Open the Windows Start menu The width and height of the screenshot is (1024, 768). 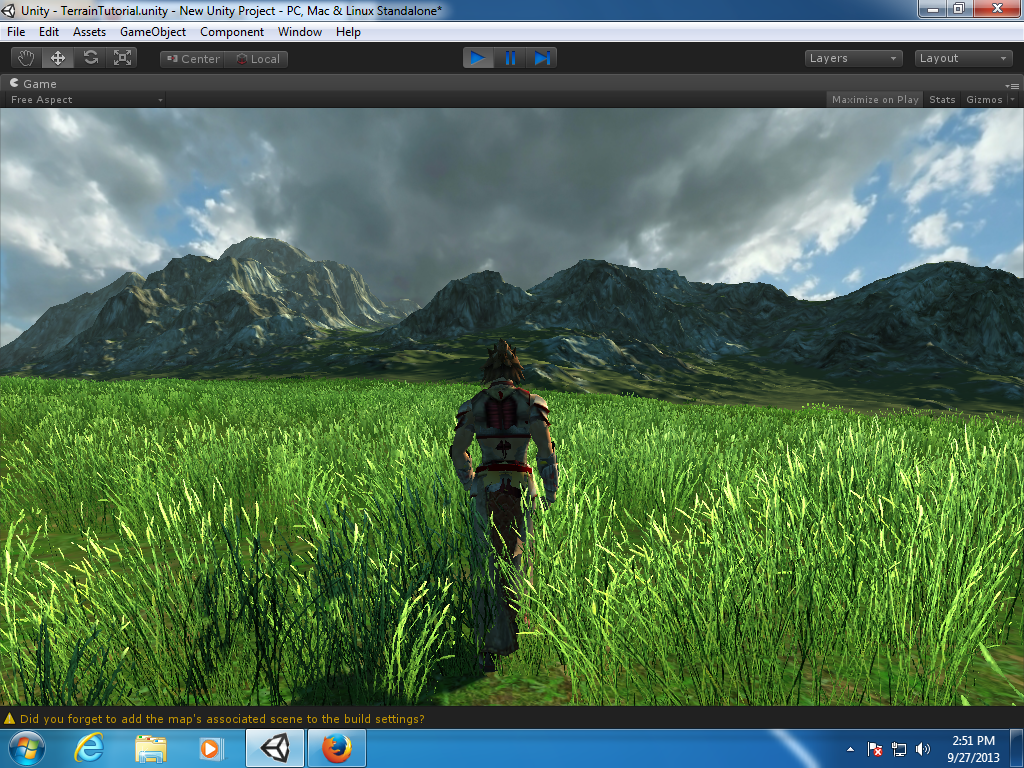(x=27, y=748)
